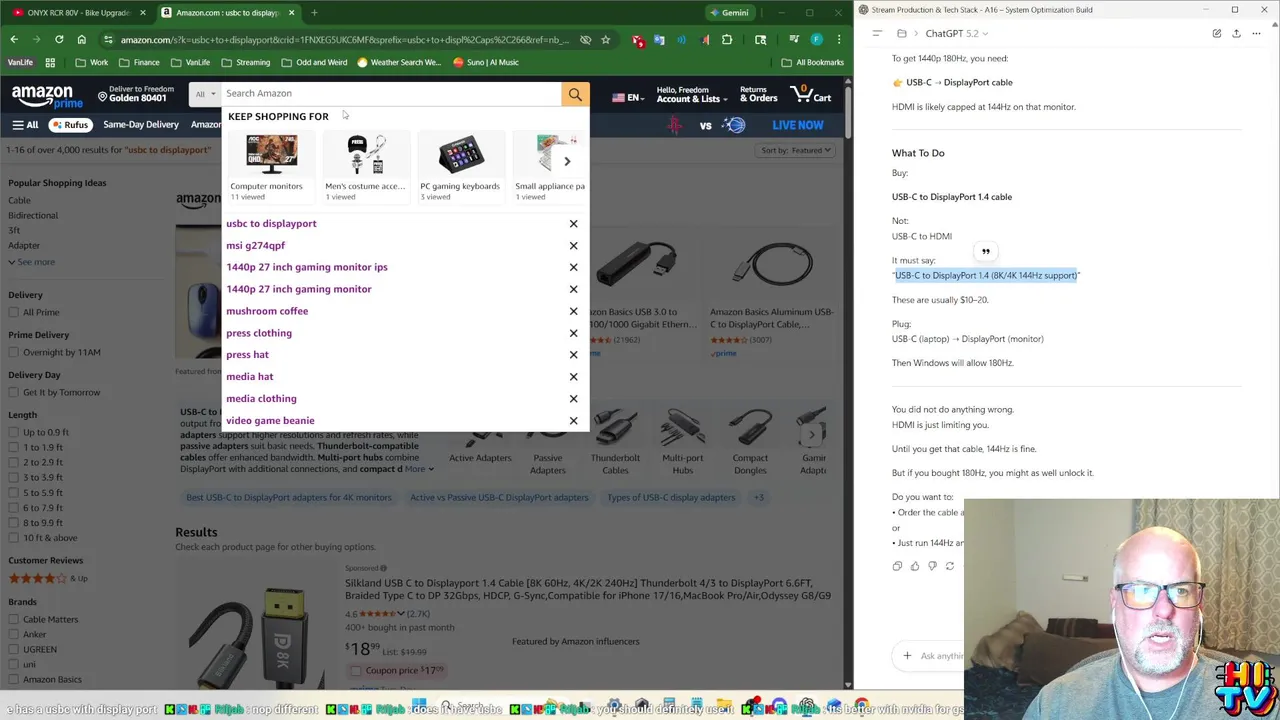Check the Cable Matters brand checkbox
The width and height of the screenshot is (1280, 720).
pyautogui.click(x=14, y=619)
